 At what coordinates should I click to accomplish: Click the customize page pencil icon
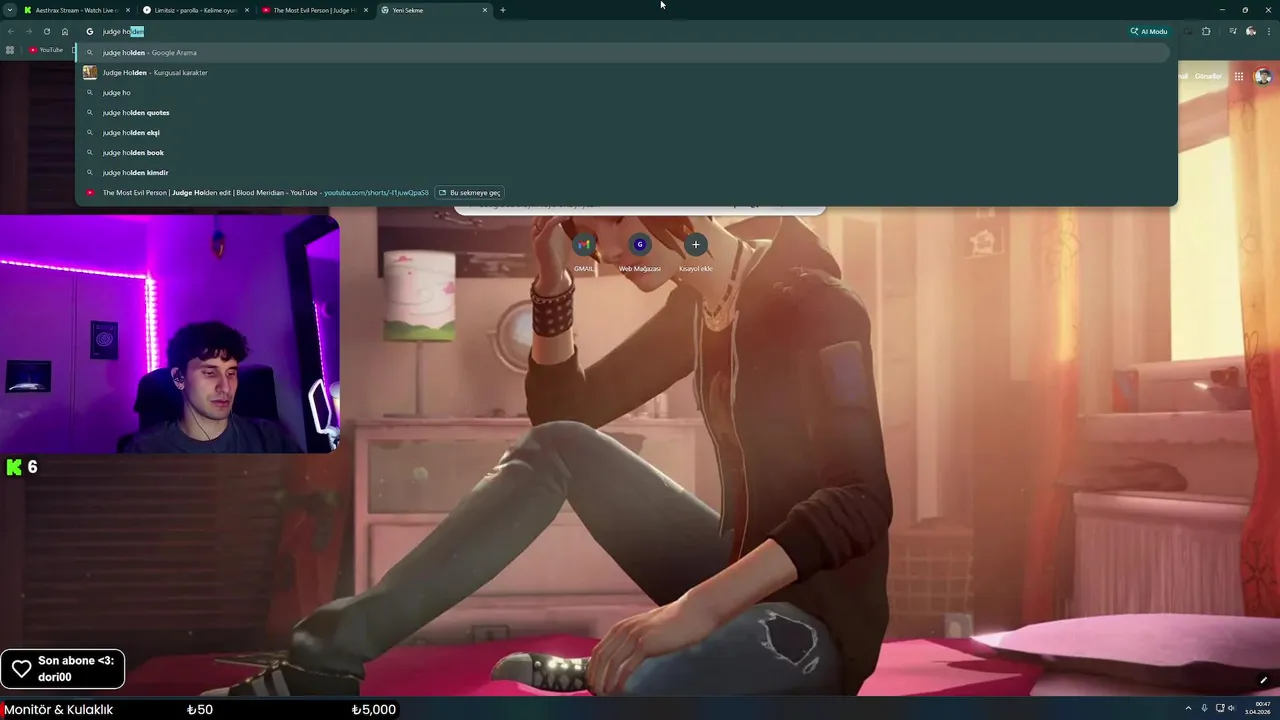pos(1263,681)
